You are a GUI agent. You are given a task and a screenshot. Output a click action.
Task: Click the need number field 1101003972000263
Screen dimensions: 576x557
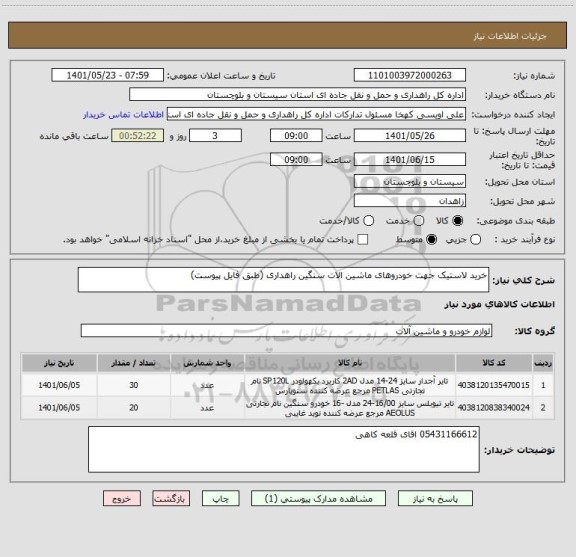(x=410, y=75)
